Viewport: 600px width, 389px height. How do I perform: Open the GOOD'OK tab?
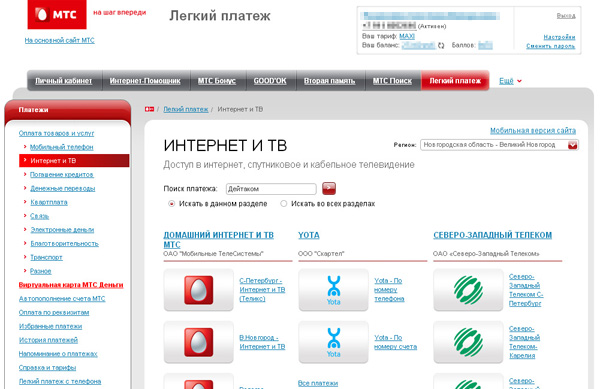270,81
